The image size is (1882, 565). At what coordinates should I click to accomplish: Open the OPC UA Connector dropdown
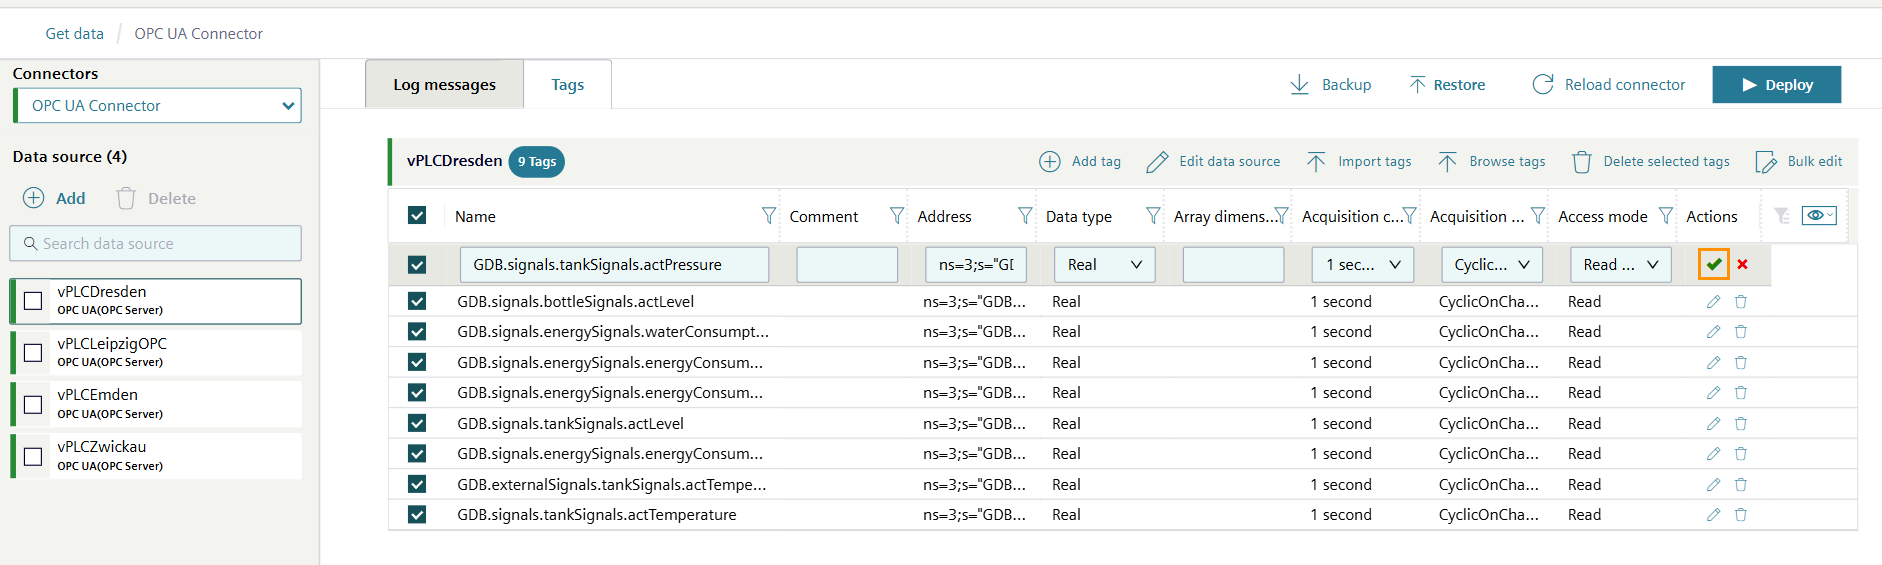coord(158,106)
